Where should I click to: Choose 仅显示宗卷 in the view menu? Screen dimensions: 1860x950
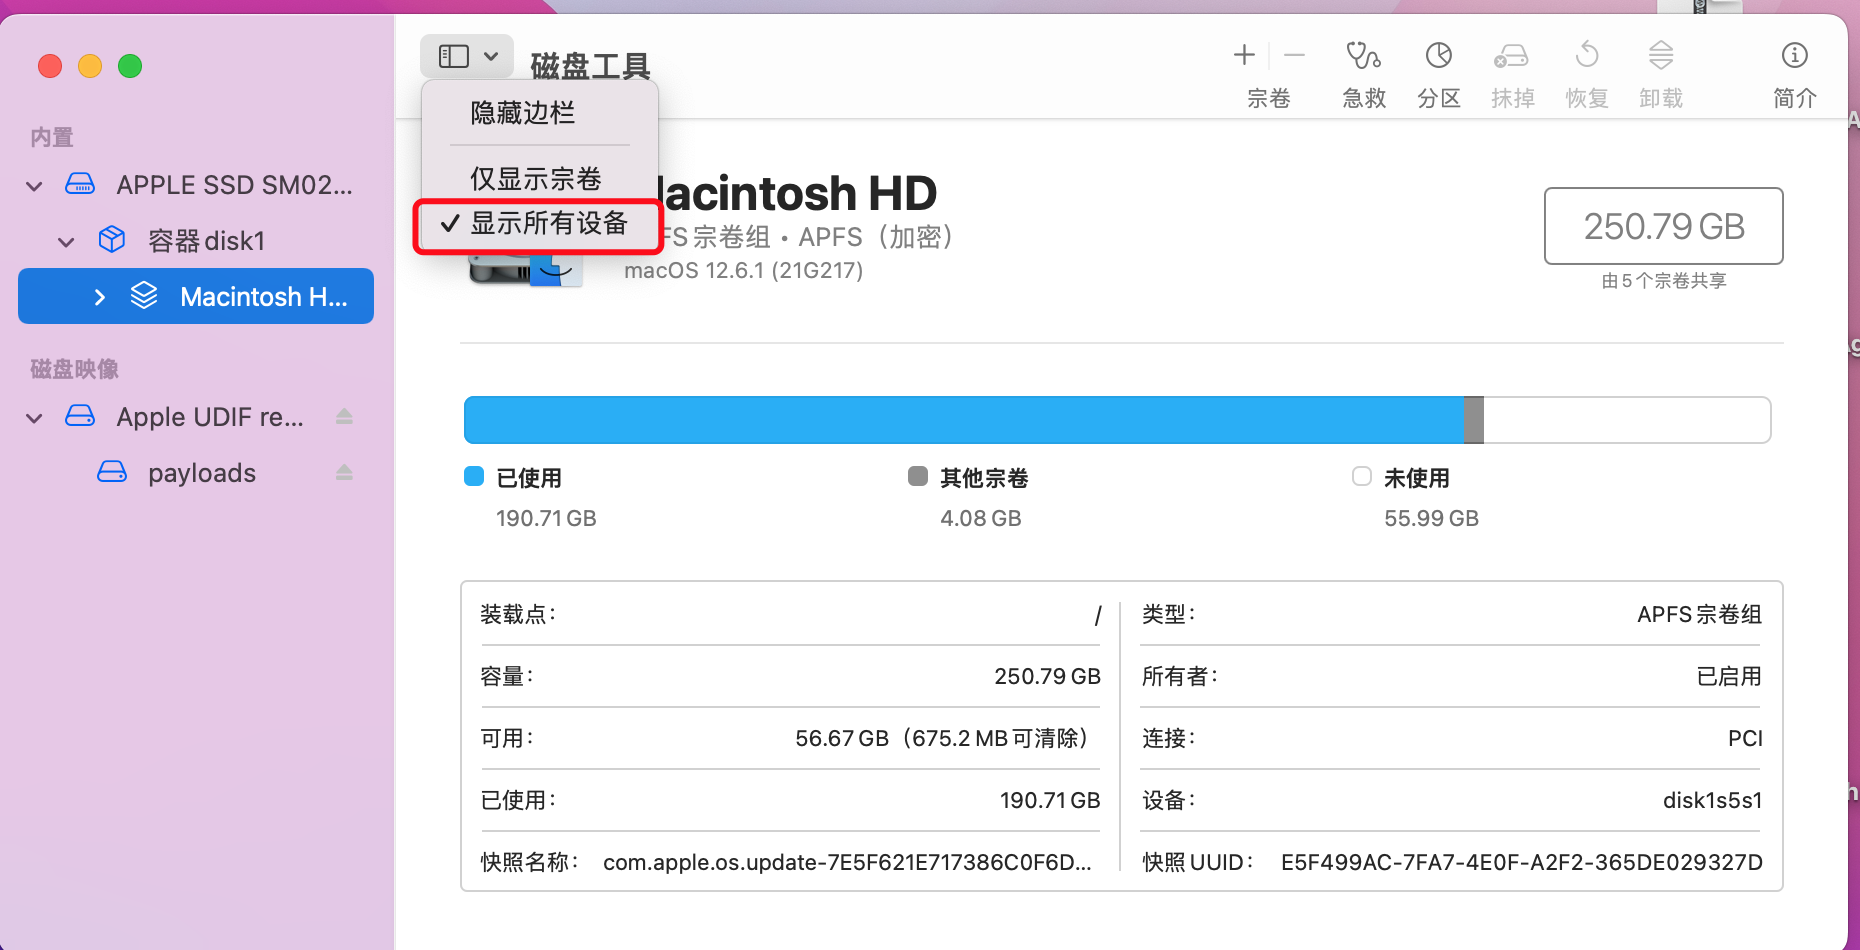coord(536,179)
